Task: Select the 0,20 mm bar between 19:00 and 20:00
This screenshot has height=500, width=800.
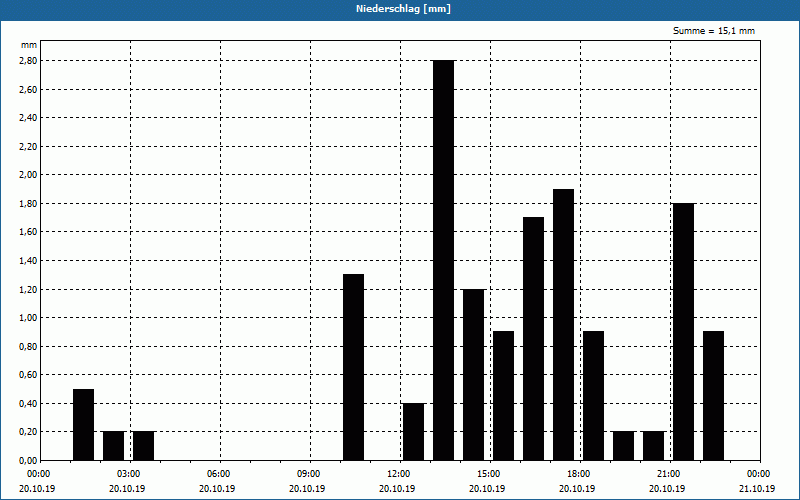Action: pos(623,446)
